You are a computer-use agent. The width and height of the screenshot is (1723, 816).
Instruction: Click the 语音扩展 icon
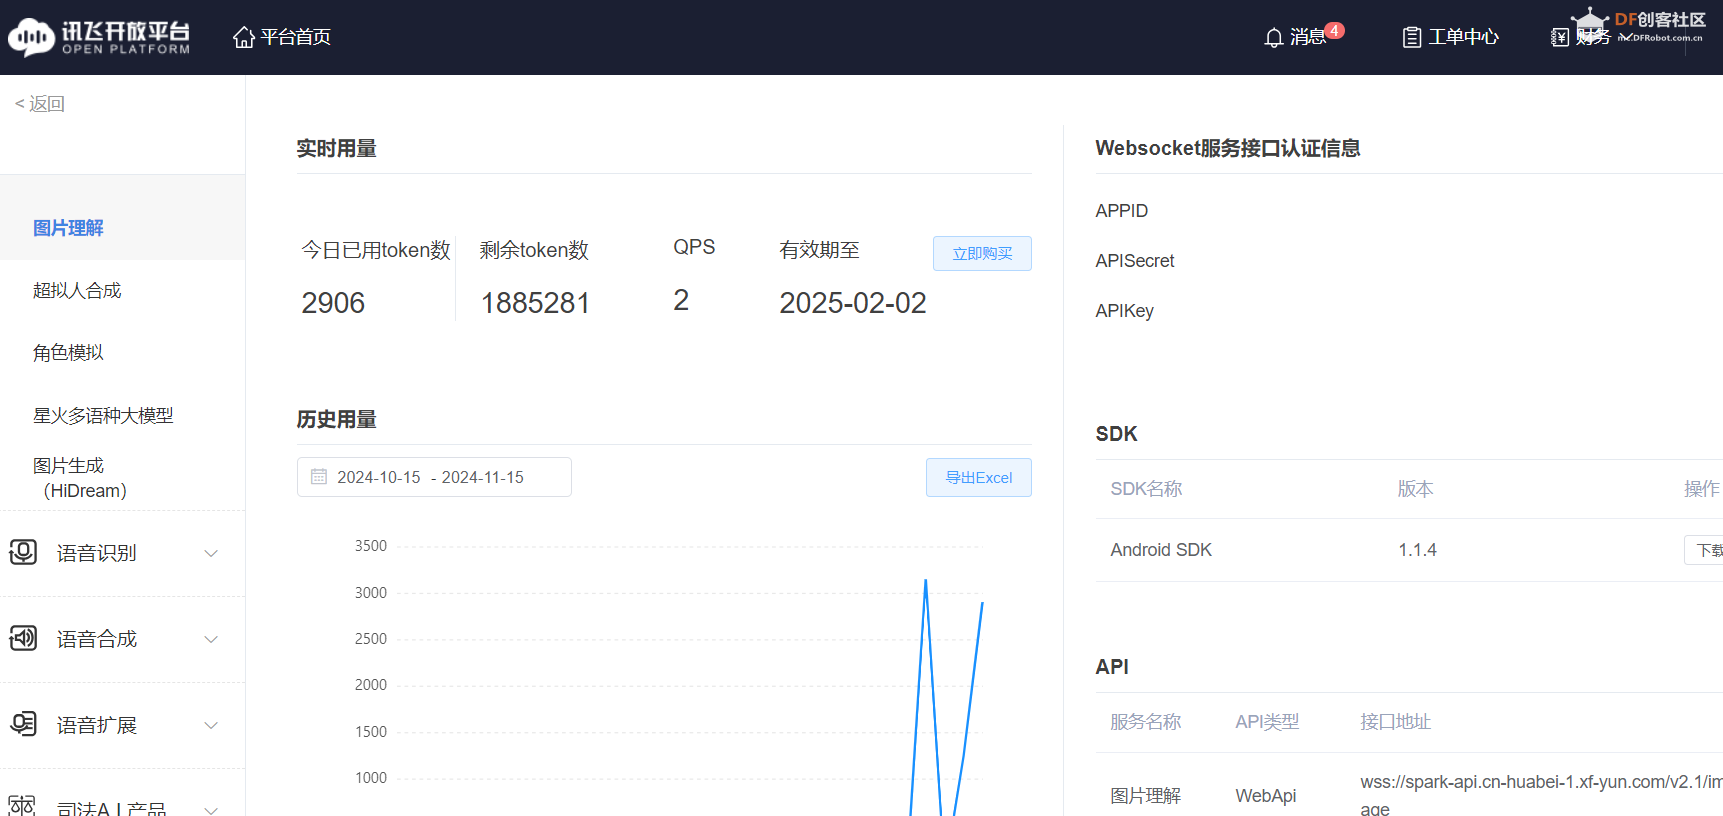[23, 724]
